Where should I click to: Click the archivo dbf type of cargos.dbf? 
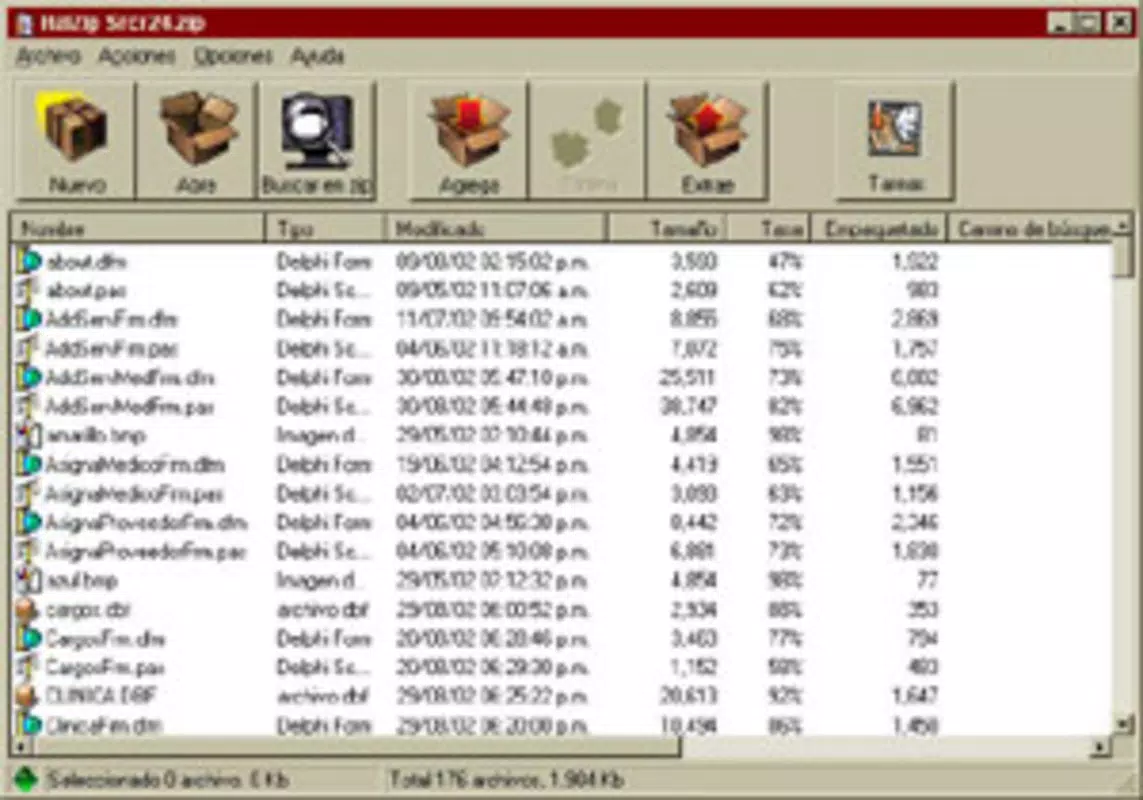[323, 610]
